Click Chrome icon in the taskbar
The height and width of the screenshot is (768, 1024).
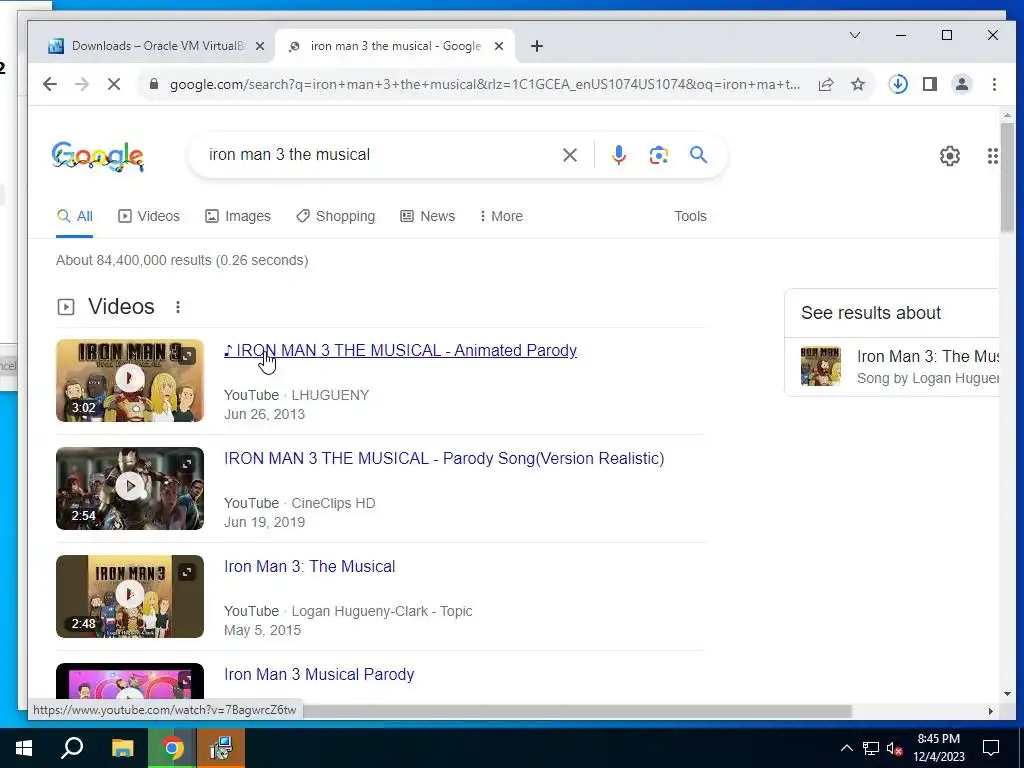(172, 748)
